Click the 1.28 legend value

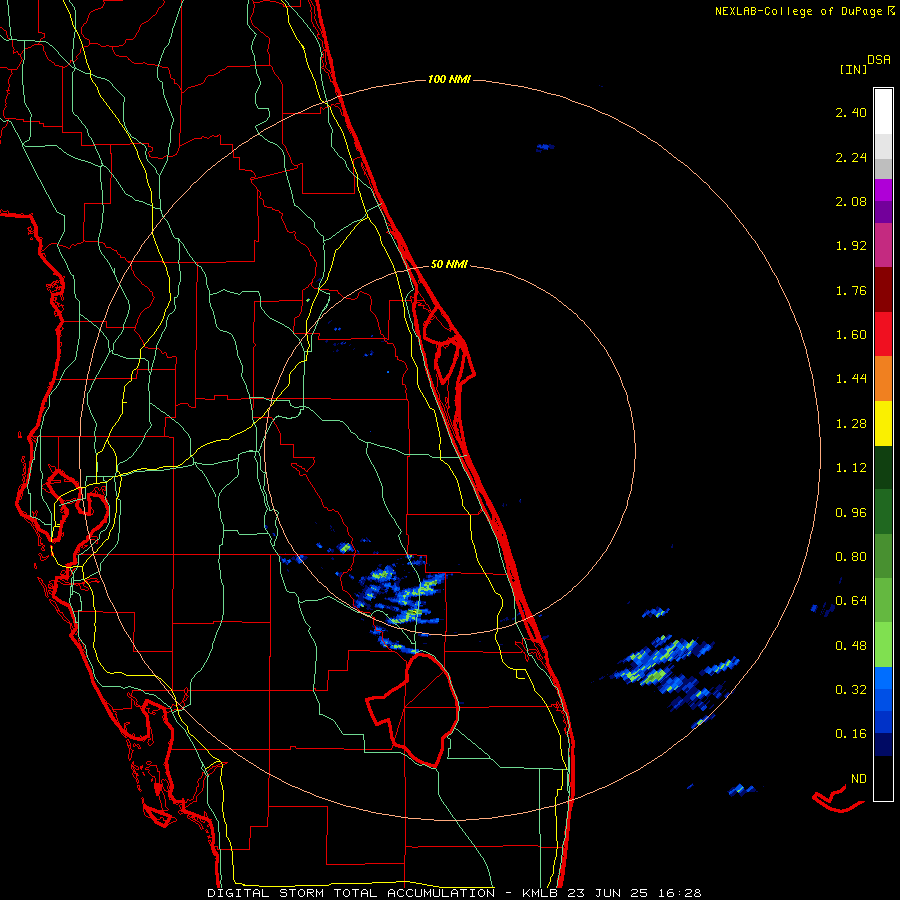click(x=851, y=424)
